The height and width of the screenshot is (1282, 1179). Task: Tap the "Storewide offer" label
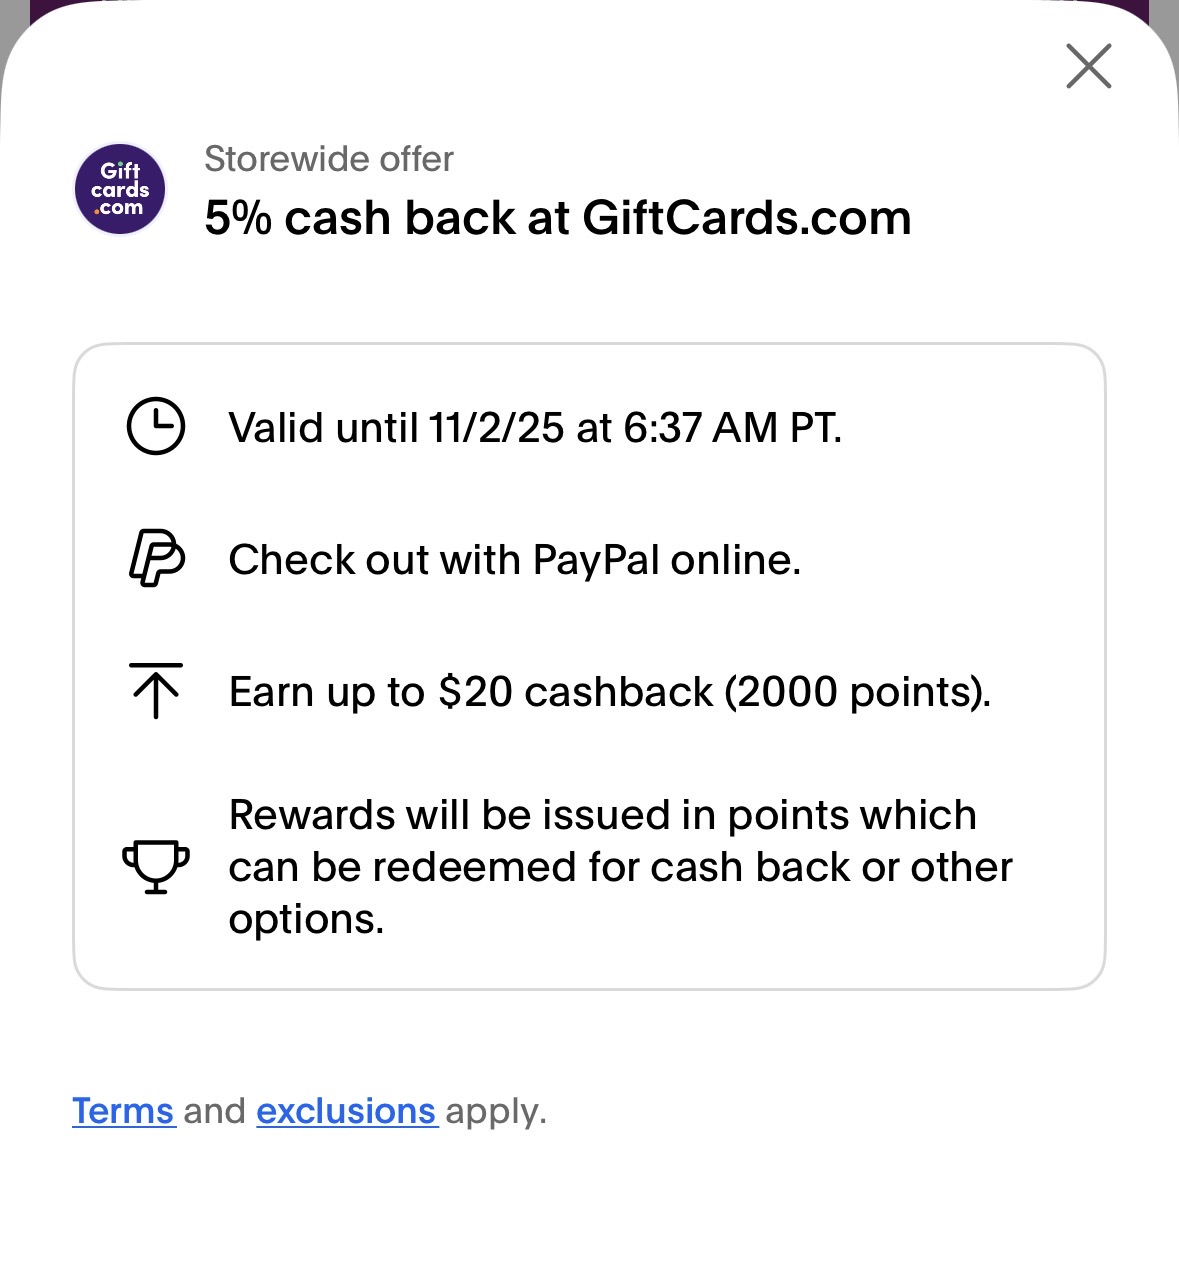point(329,159)
